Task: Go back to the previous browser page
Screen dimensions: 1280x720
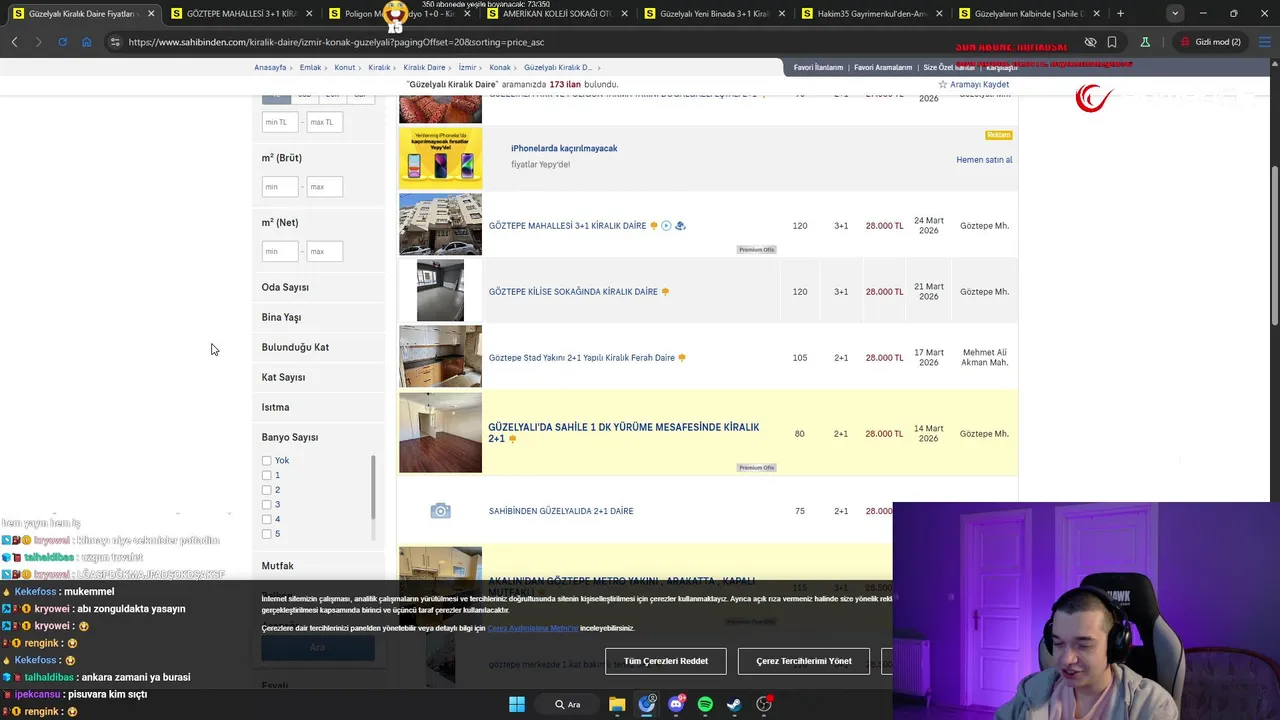Action: pos(15,42)
